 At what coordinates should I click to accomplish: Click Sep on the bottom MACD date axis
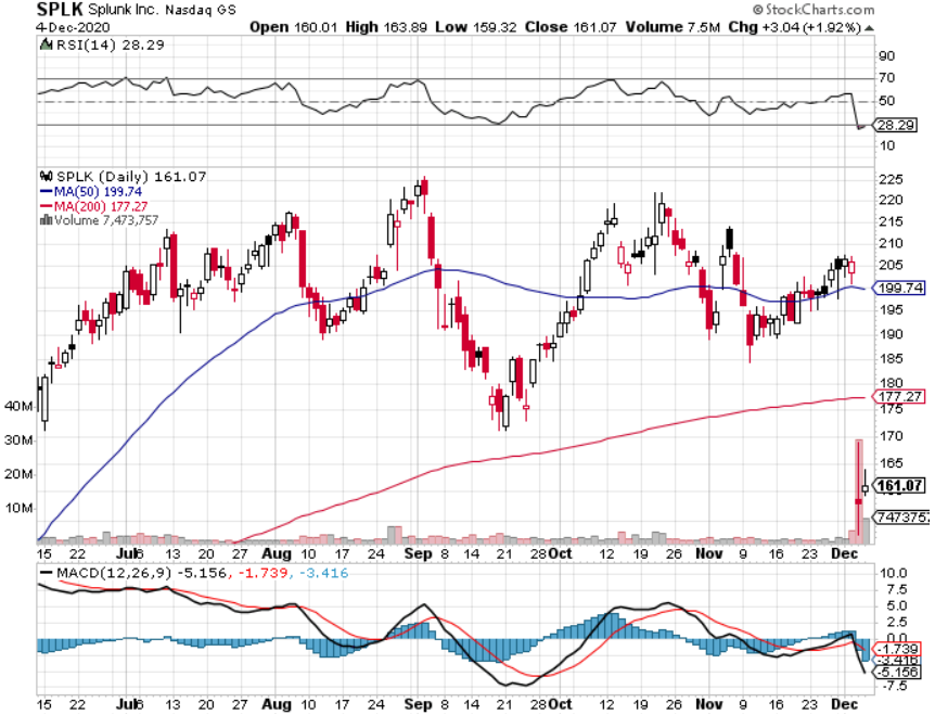(418, 704)
